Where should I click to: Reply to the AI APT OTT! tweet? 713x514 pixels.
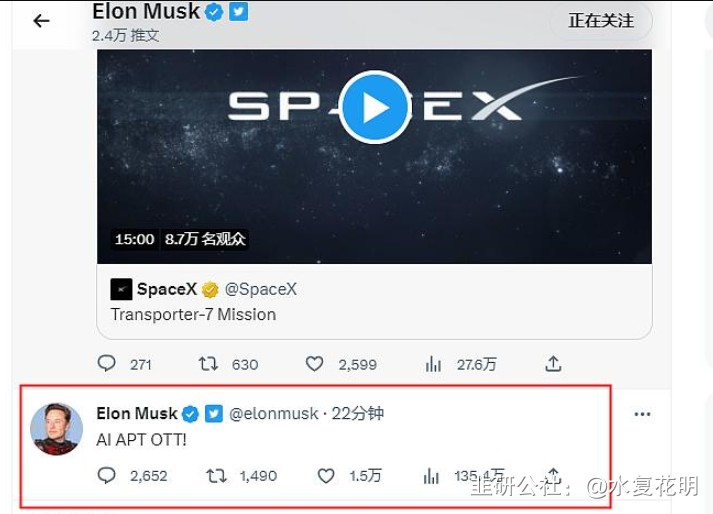pyautogui.click(x=107, y=476)
